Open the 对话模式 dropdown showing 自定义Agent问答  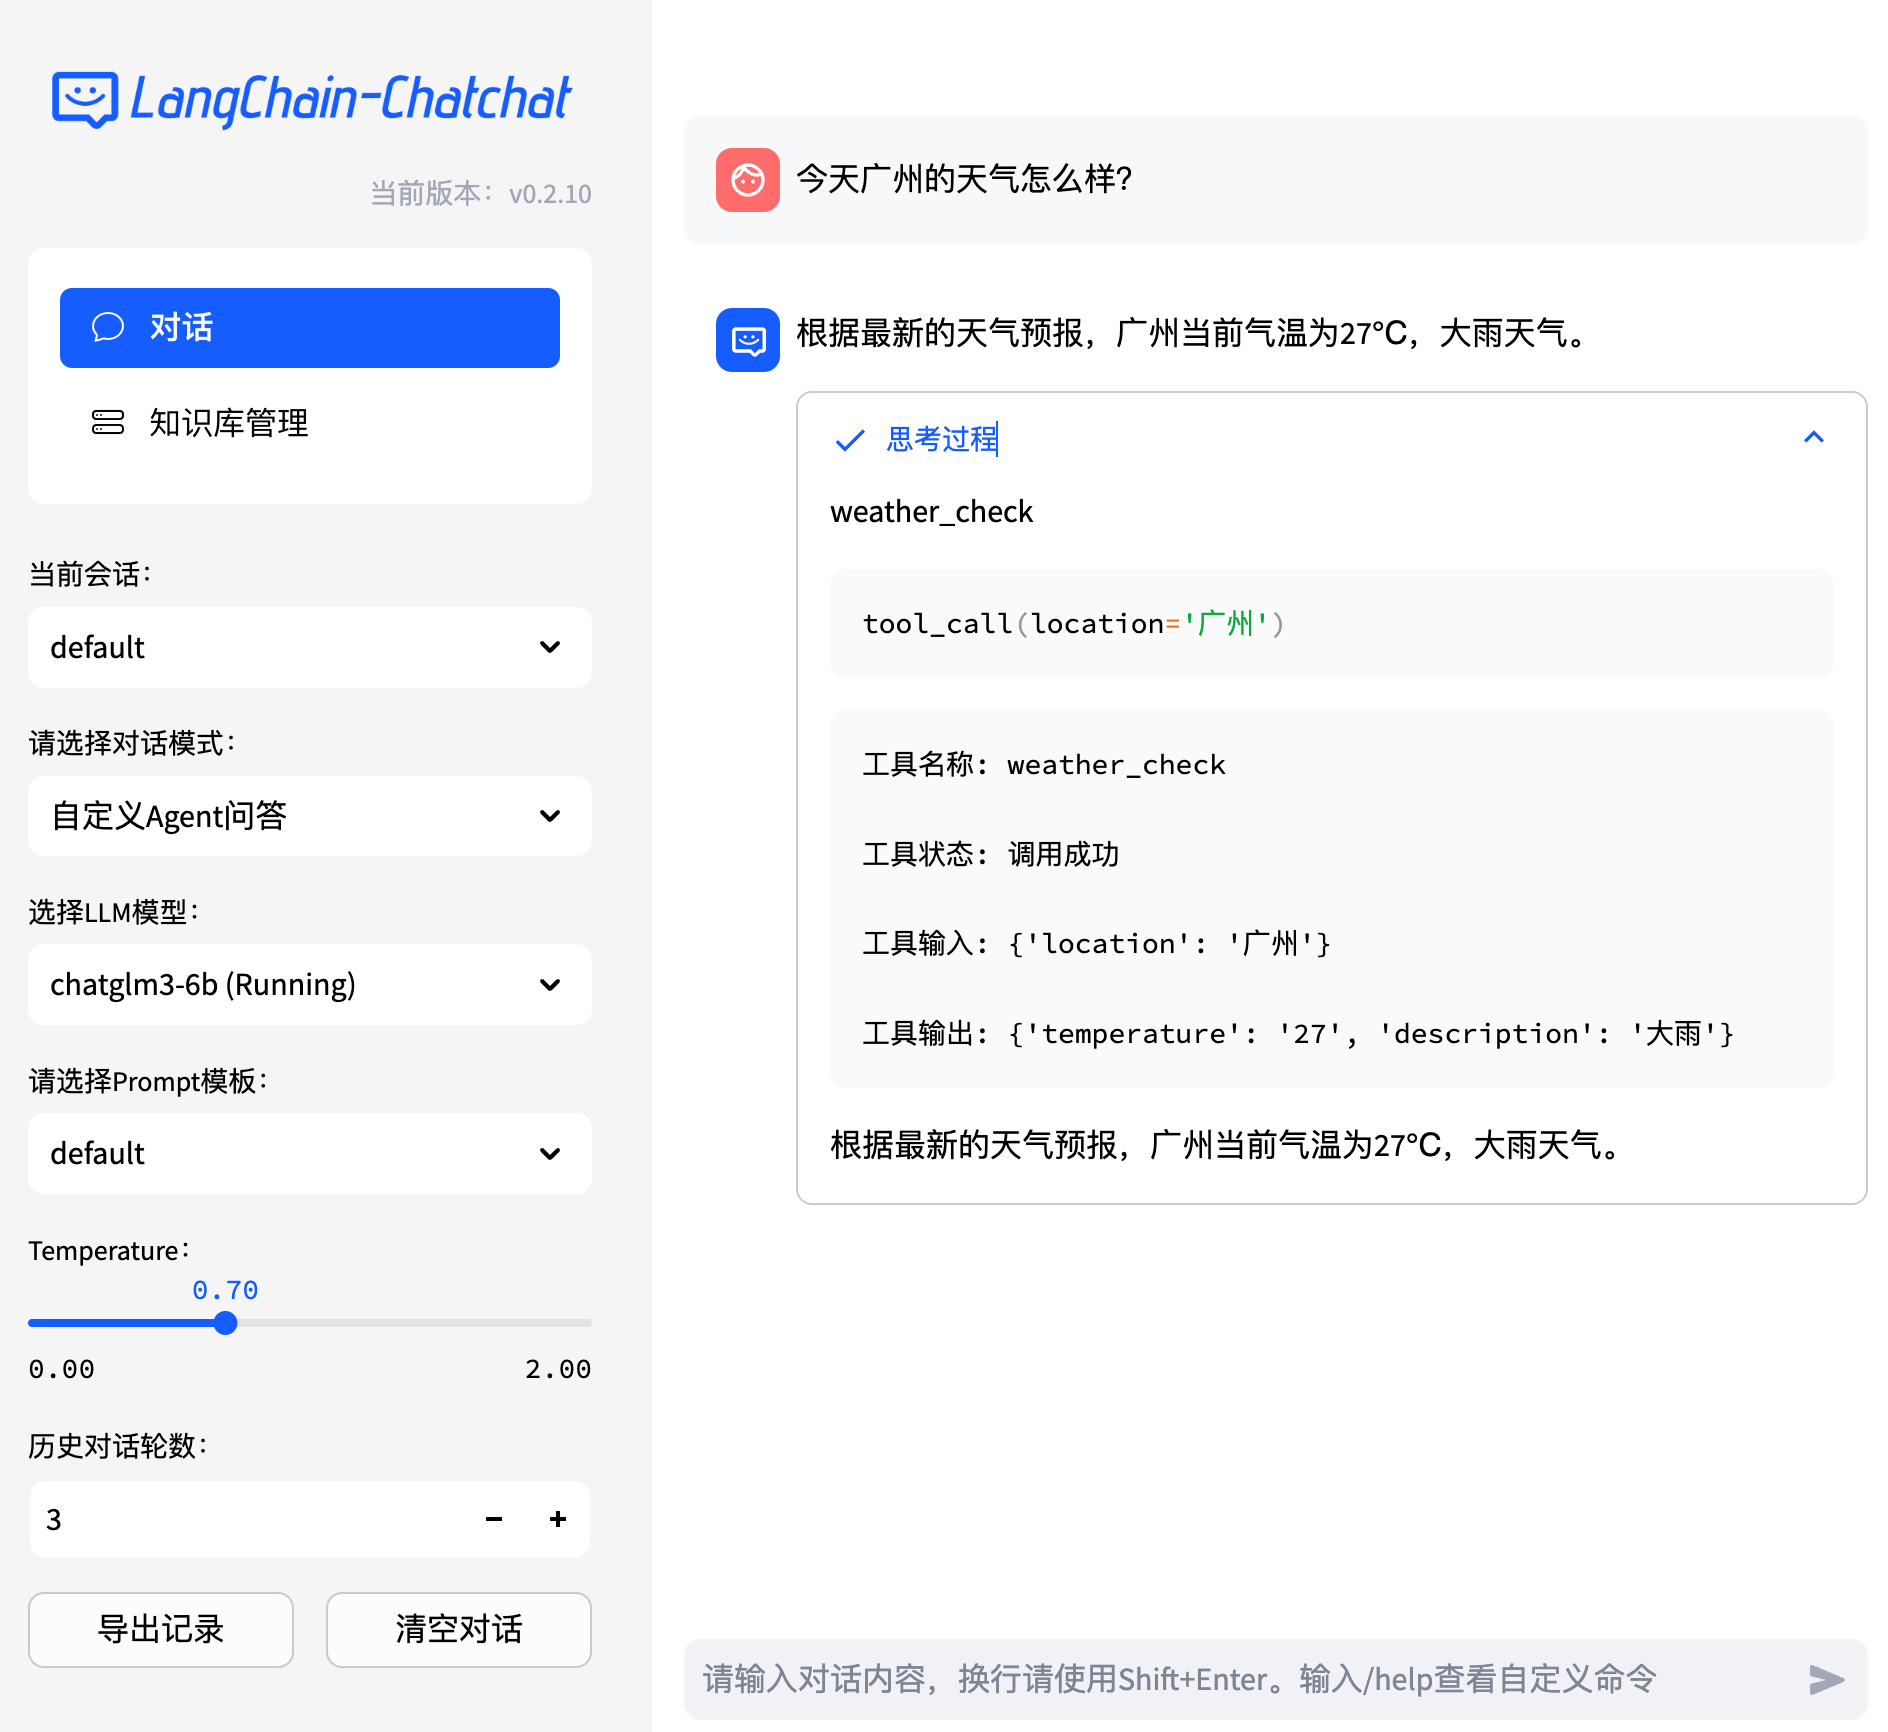tap(309, 816)
